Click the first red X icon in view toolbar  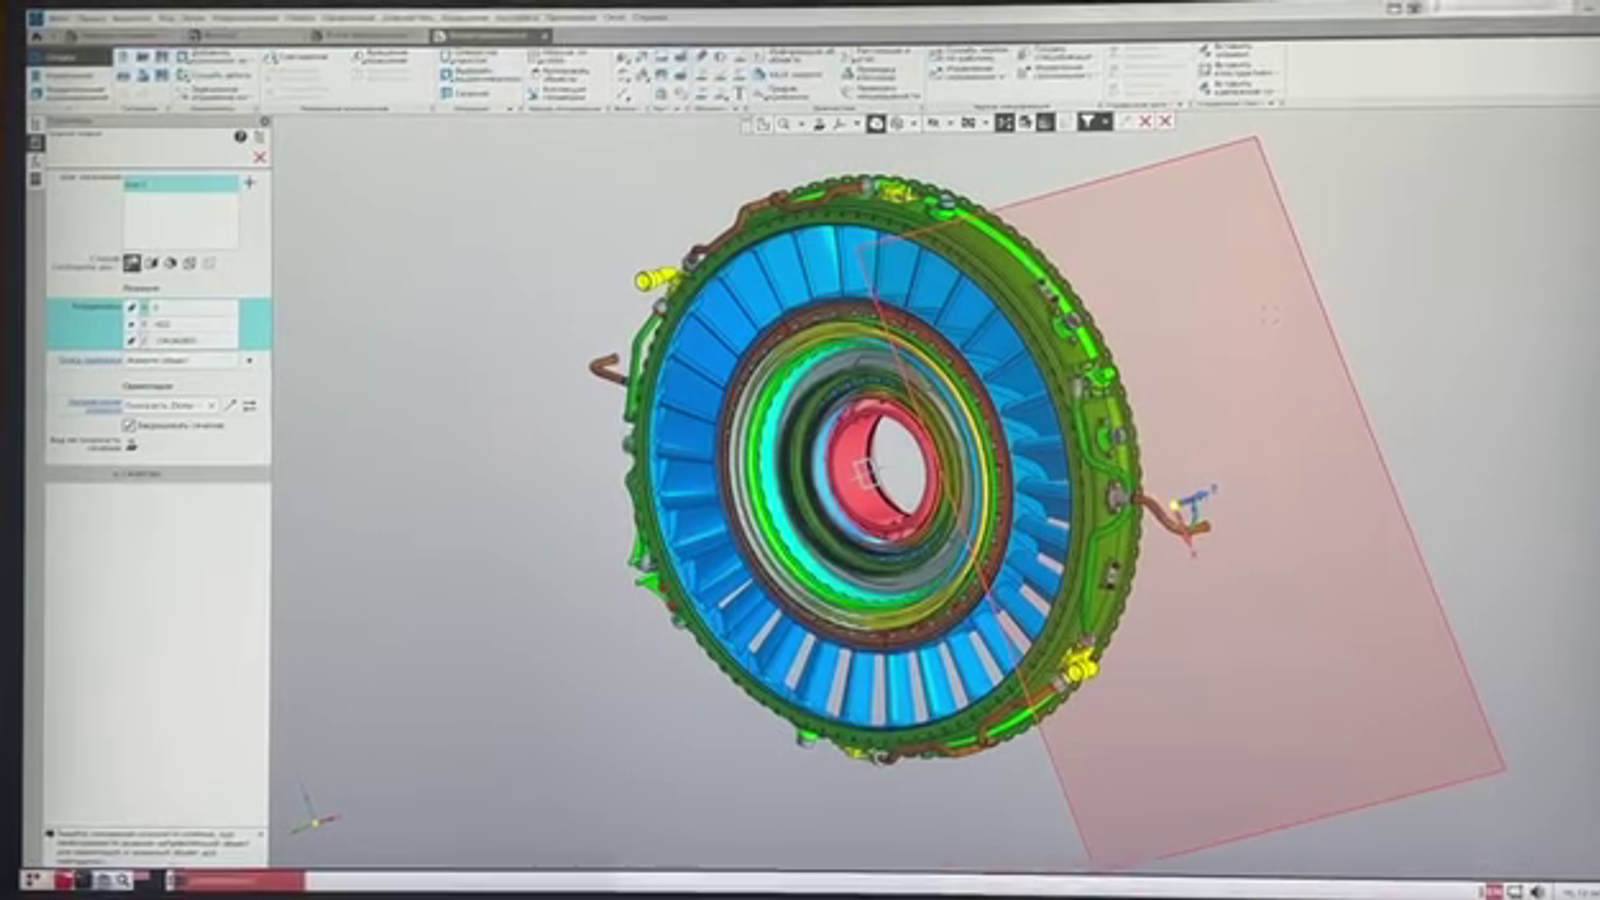[x=1146, y=121]
